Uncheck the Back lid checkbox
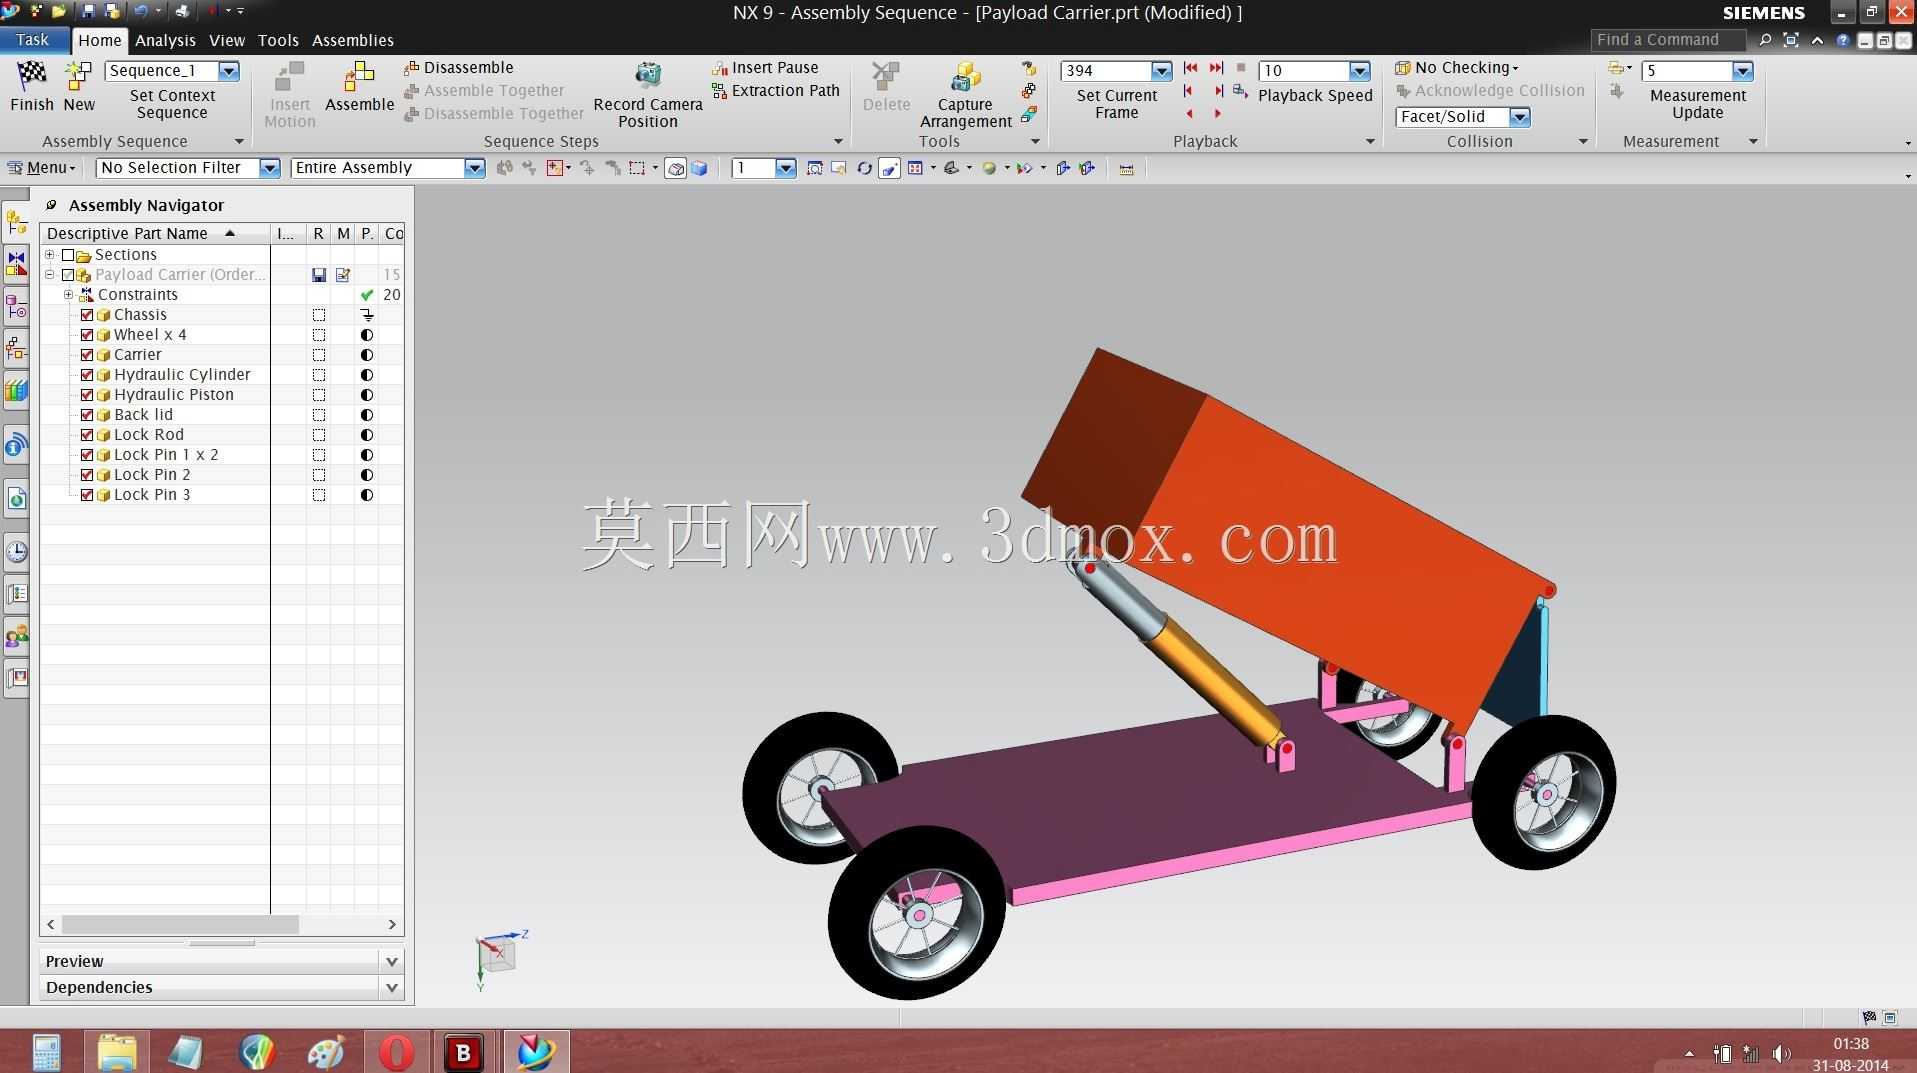Image resolution: width=1917 pixels, height=1073 pixels. (87, 415)
